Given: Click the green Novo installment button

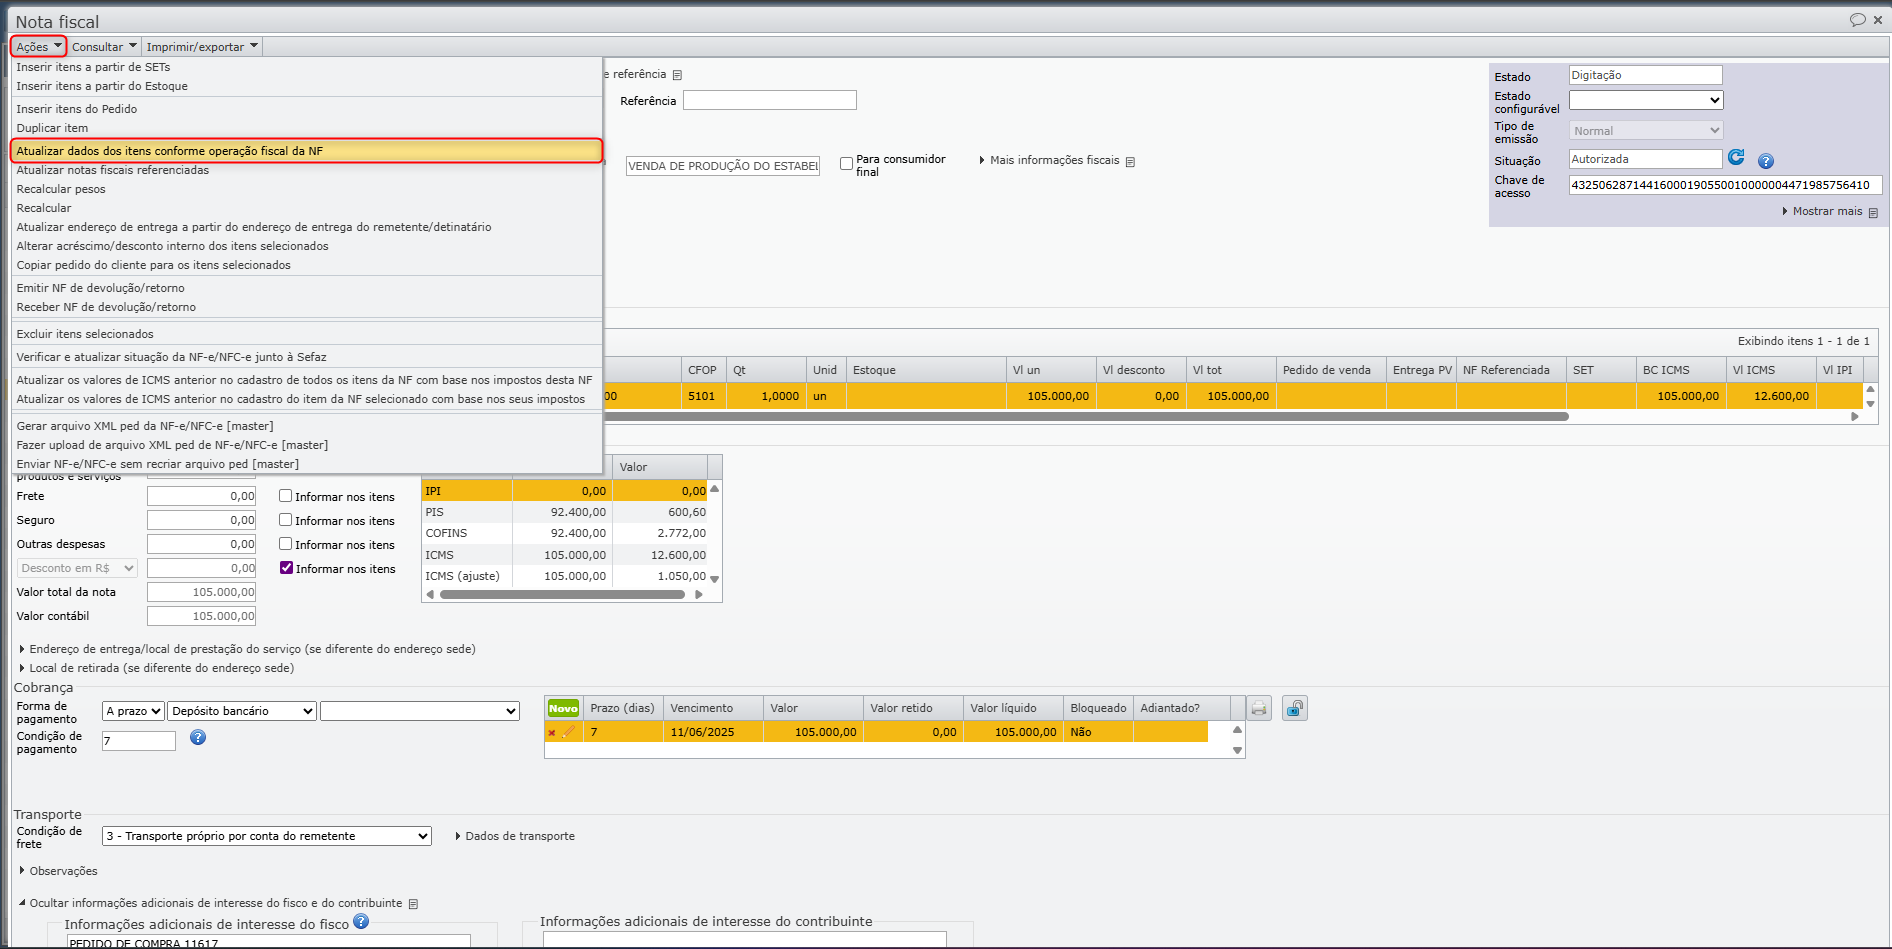Looking at the screenshot, I should tap(563, 708).
